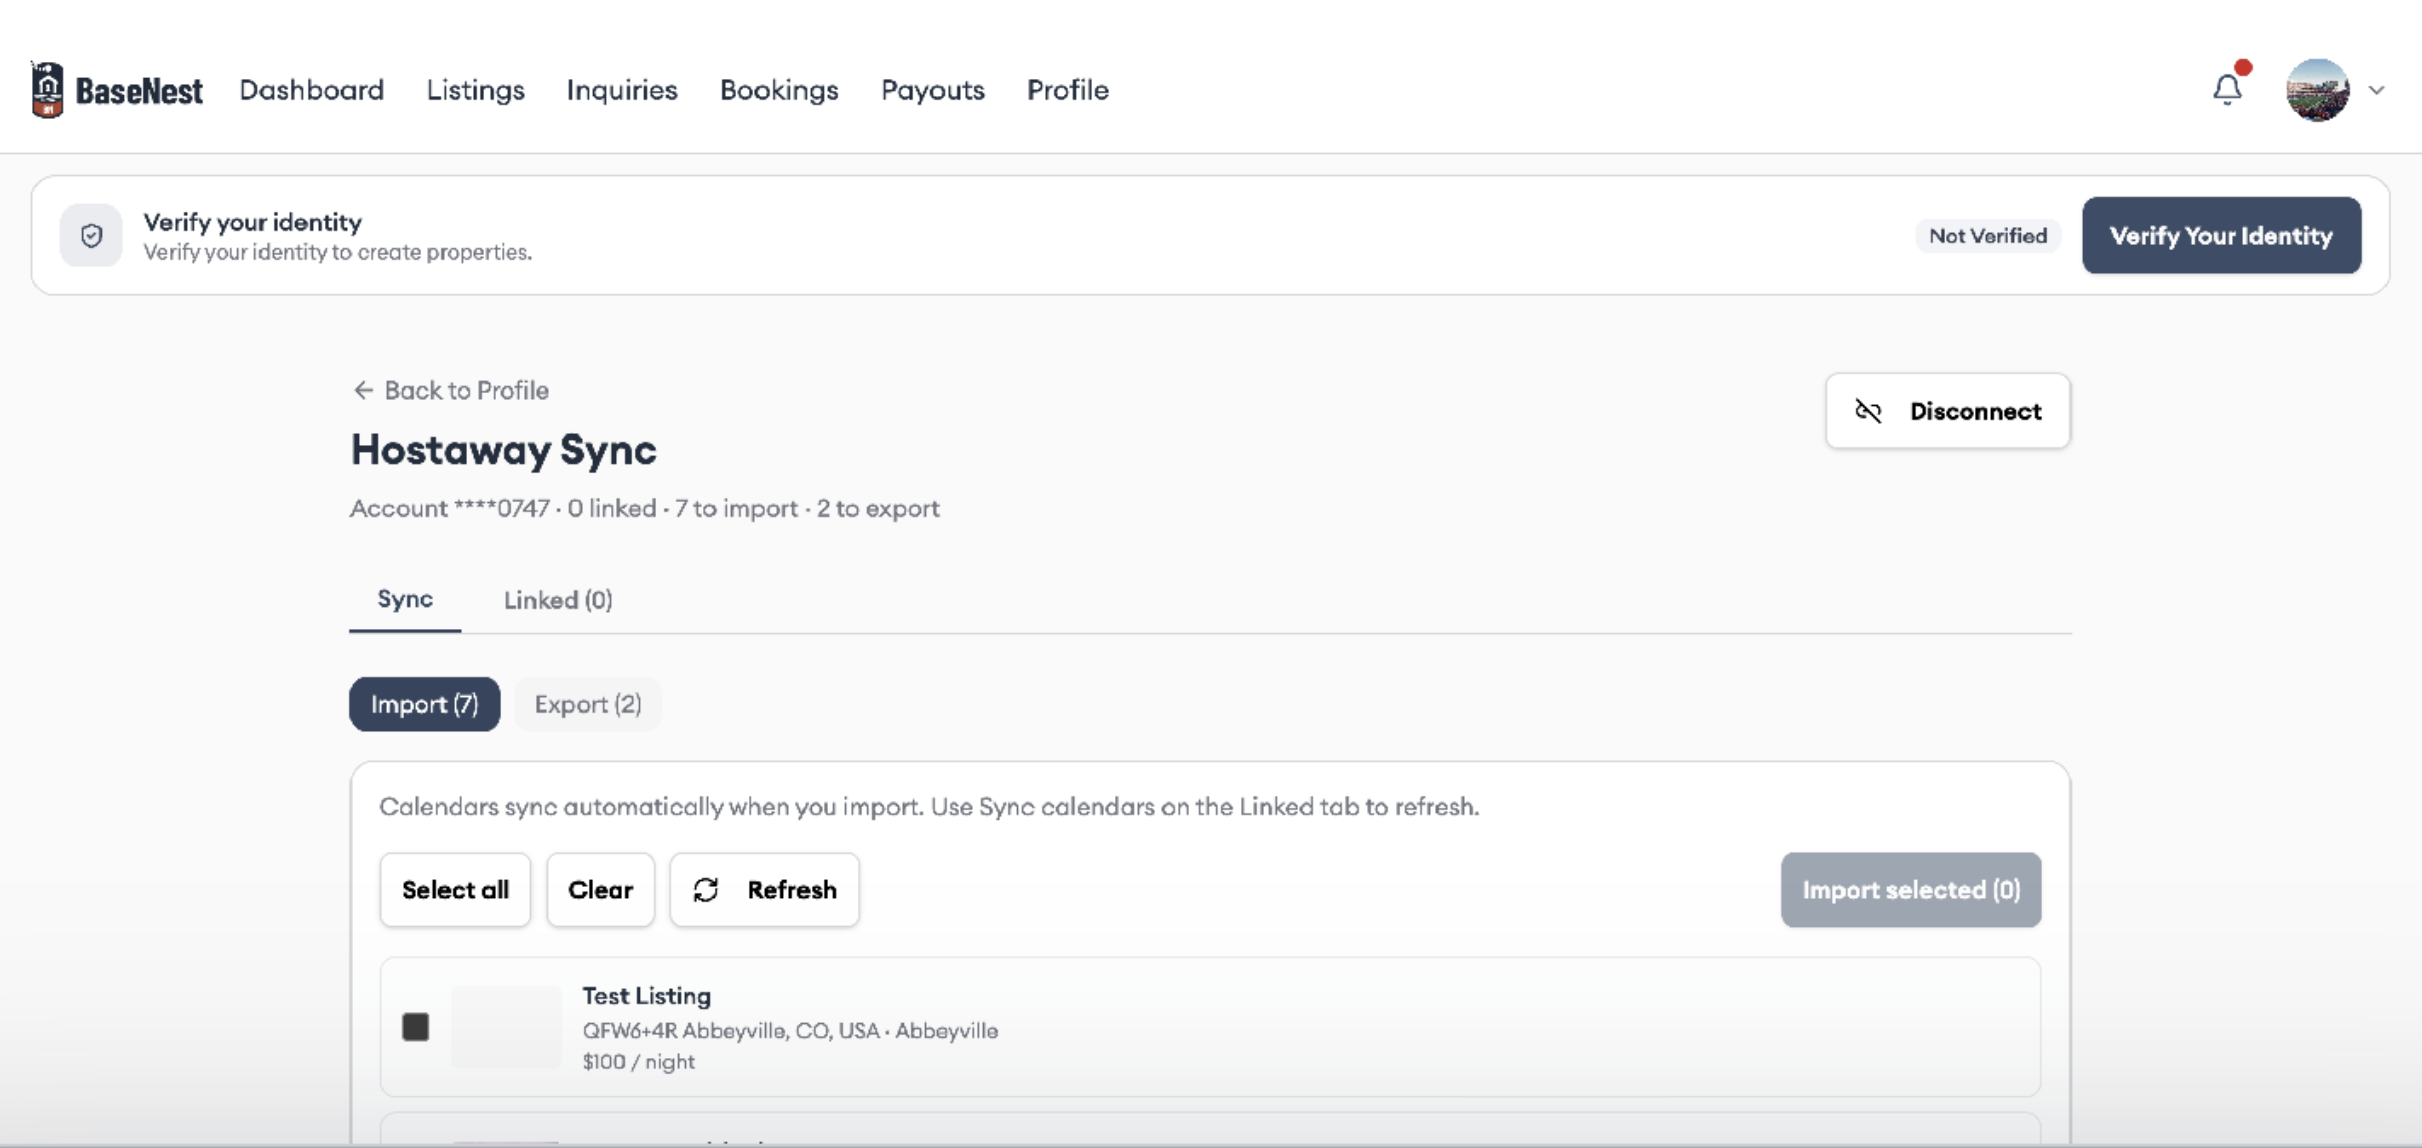Click Select all listings
Image resolution: width=2422 pixels, height=1148 pixels.
[x=455, y=890]
